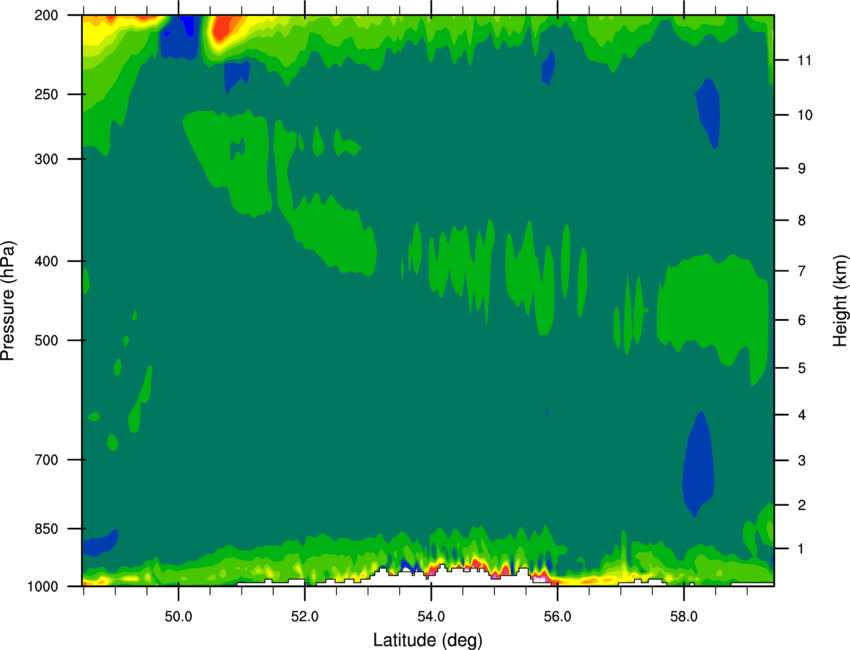Click the 3 km height label

802,461
